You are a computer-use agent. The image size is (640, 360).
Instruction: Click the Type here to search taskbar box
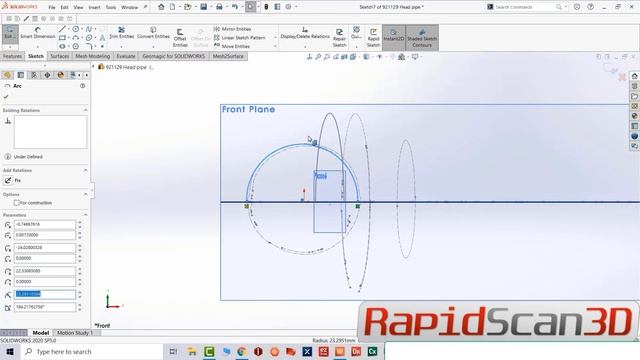[92, 351]
